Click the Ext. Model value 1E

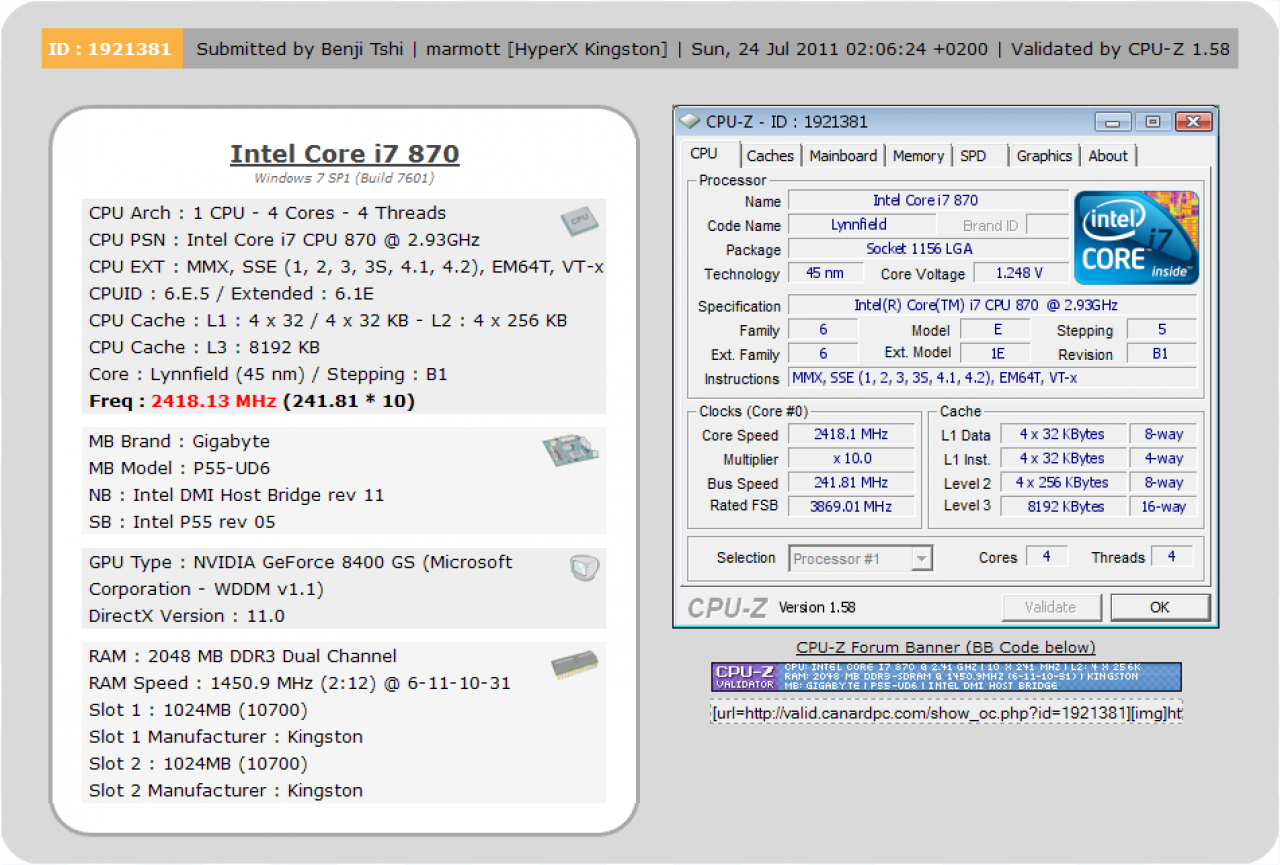pos(995,353)
